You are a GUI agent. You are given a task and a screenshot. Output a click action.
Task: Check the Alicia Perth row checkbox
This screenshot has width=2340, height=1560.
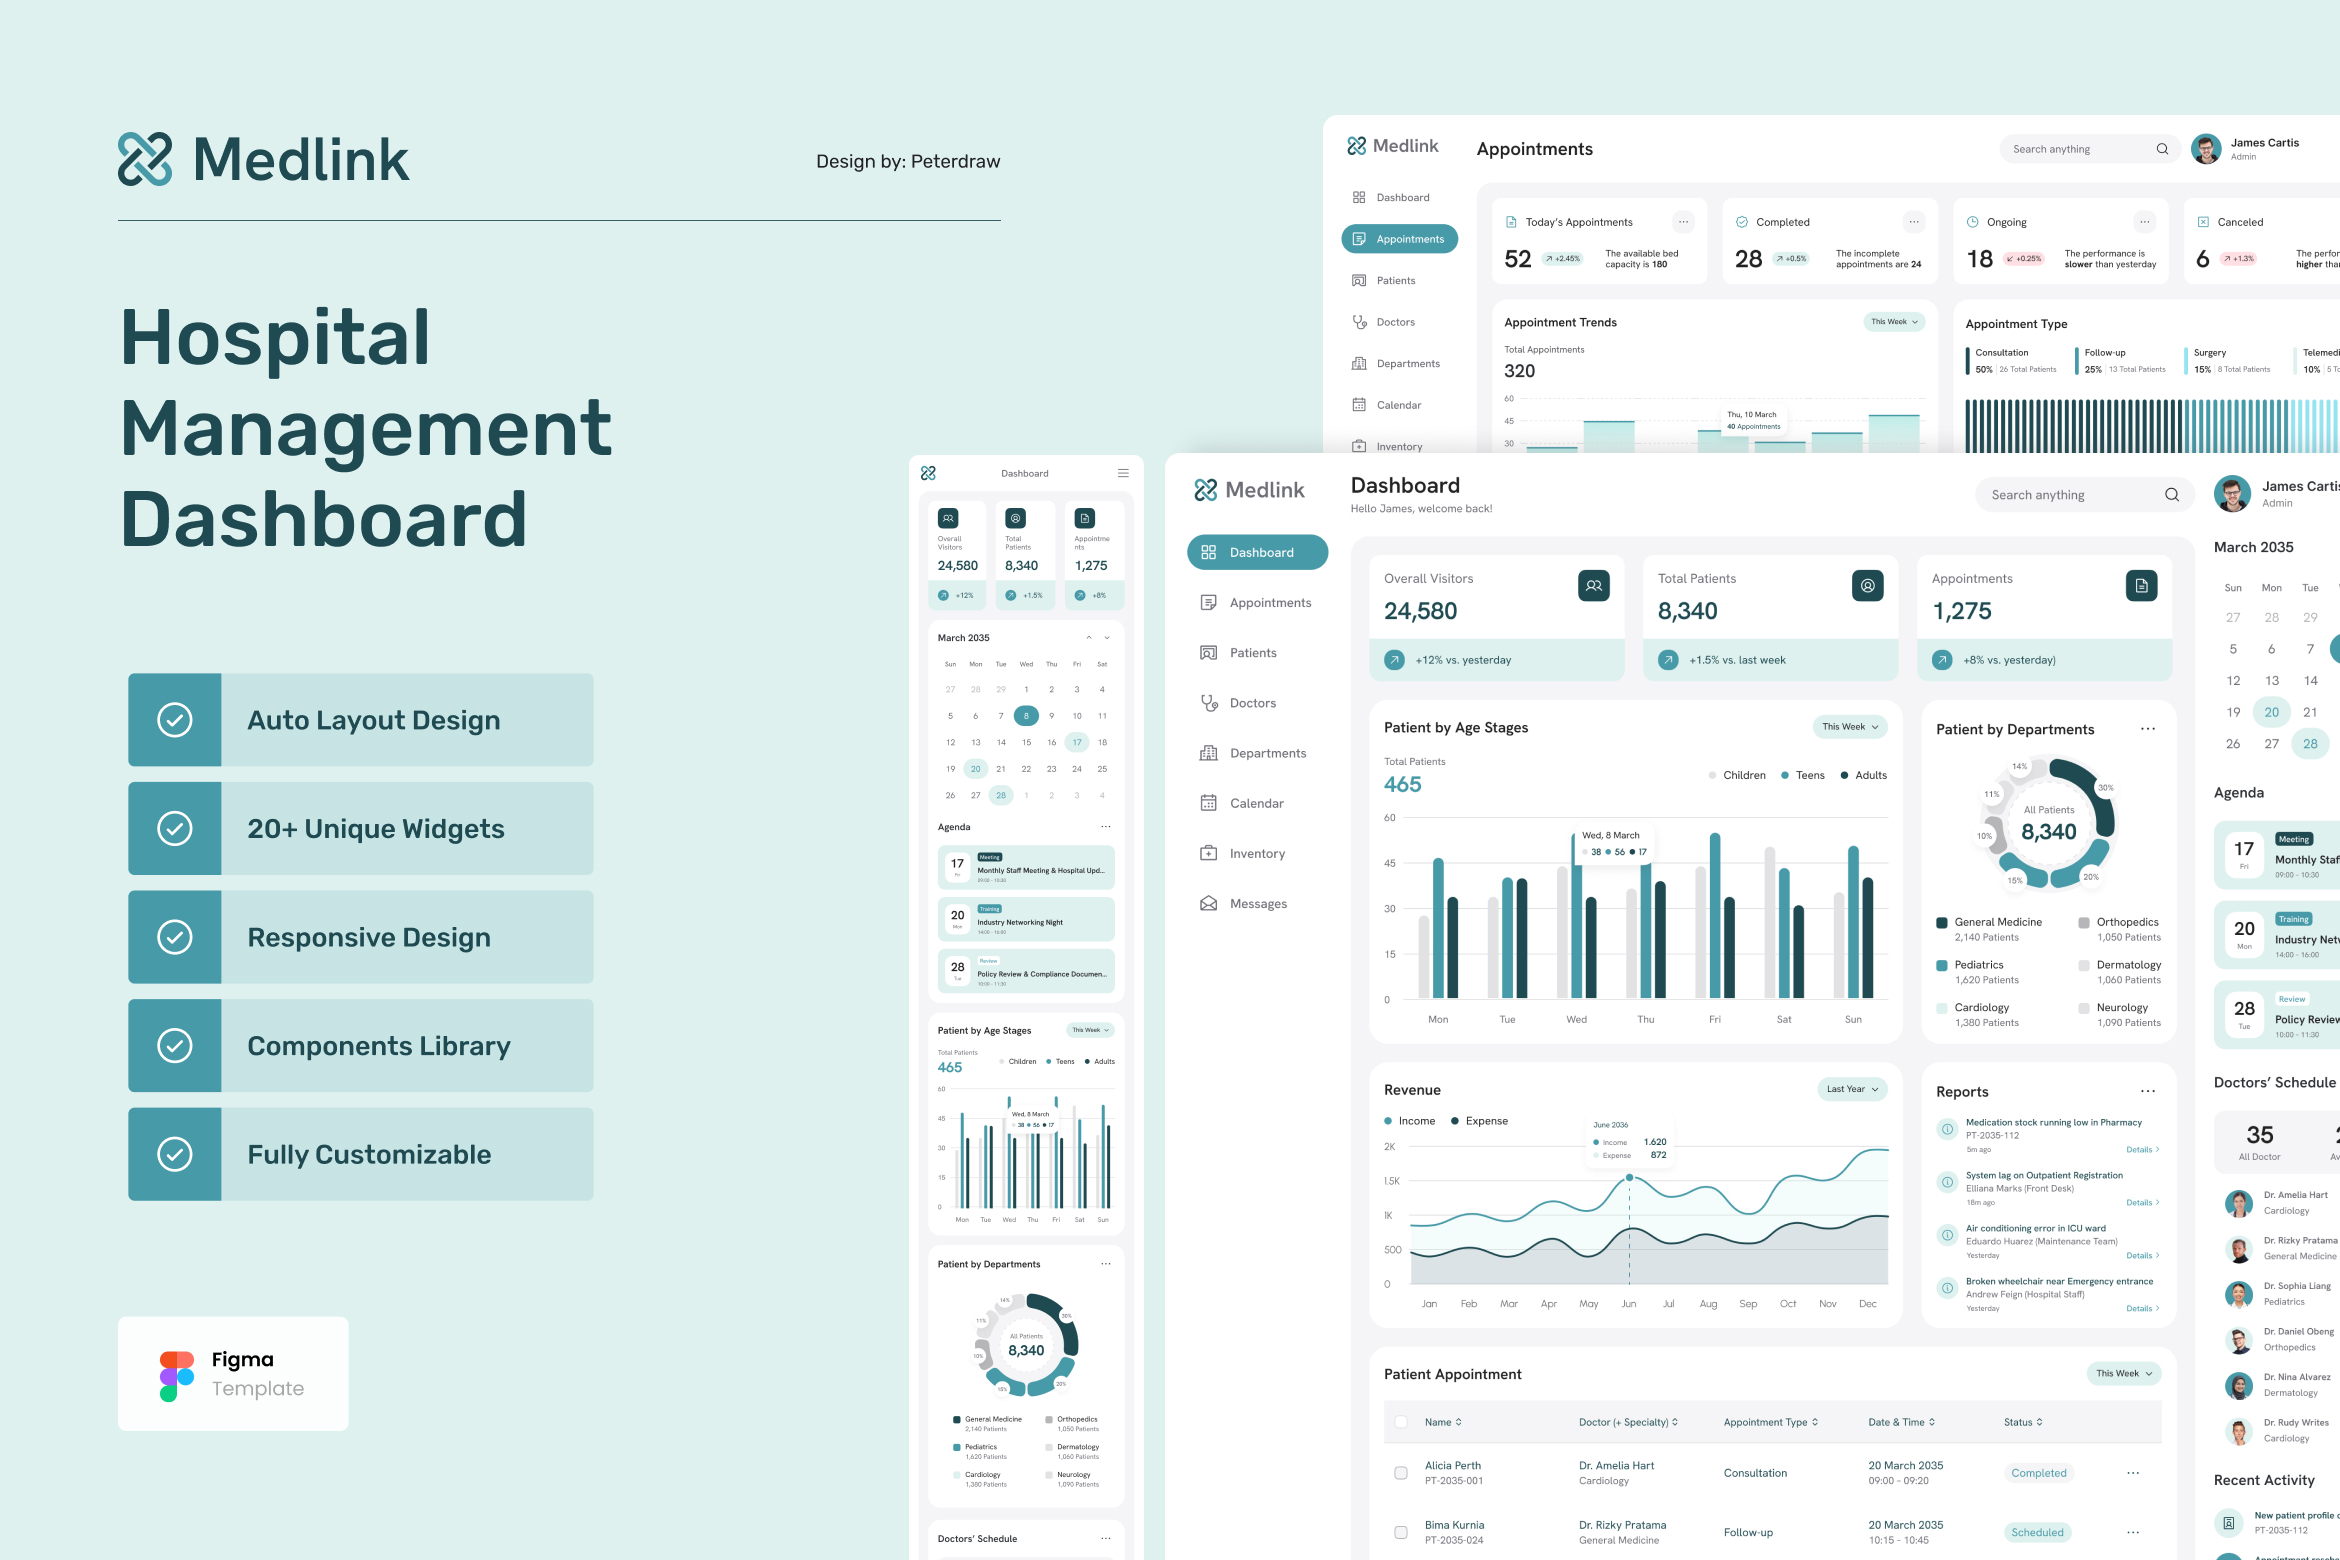(1401, 1473)
